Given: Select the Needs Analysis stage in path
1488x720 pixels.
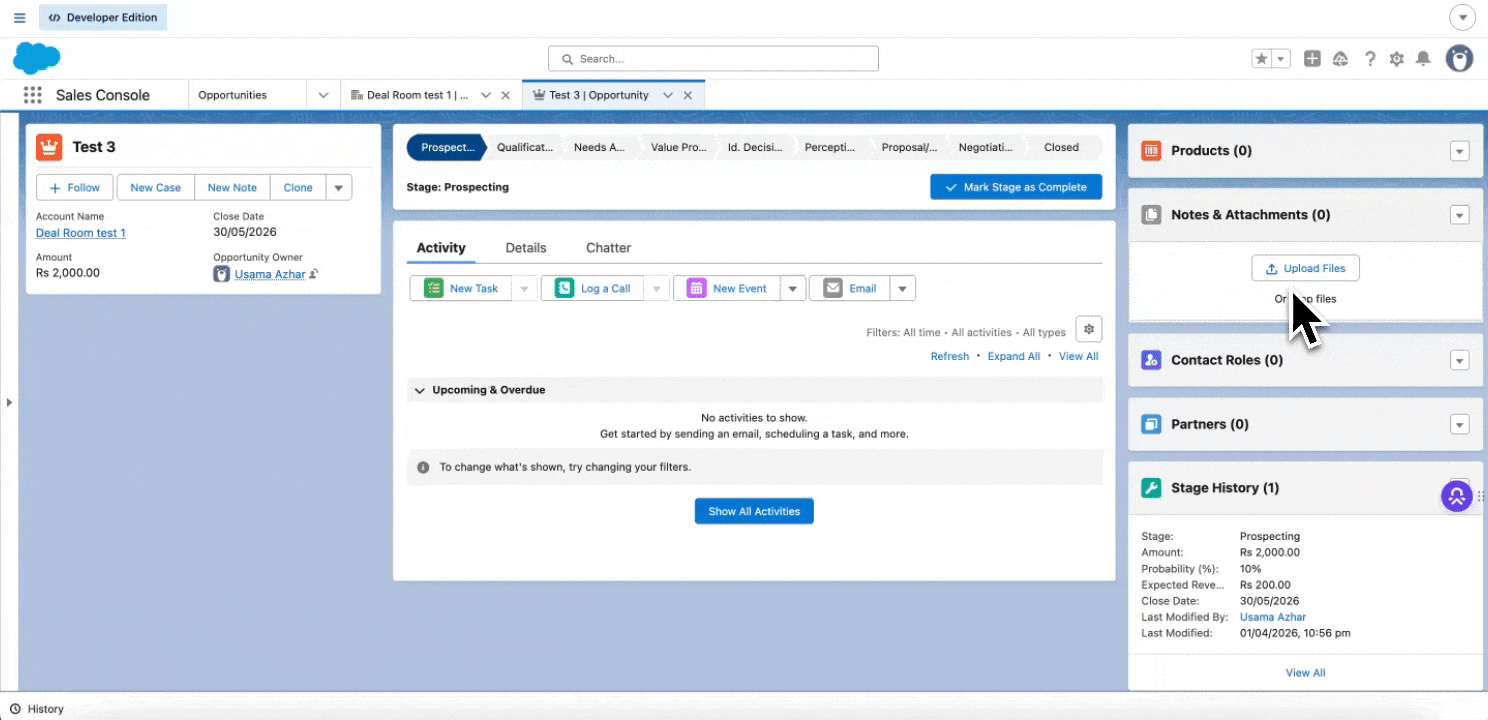Looking at the screenshot, I should tap(599, 147).
